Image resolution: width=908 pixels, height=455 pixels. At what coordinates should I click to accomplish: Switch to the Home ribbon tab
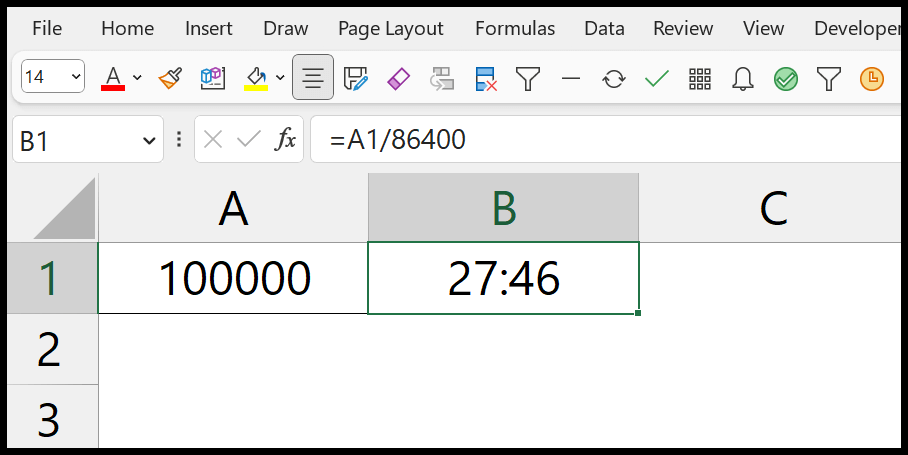click(x=127, y=28)
